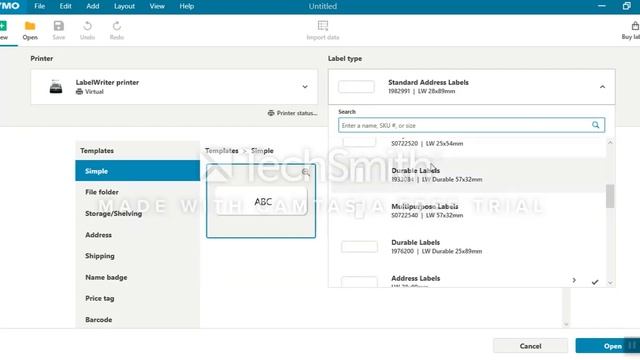Click label list scroll down arrow
640x360 pixels.
tap(610, 283)
